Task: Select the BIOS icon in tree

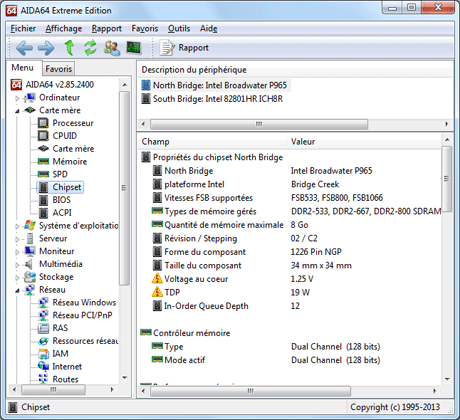Action: [x=43, y=200]
